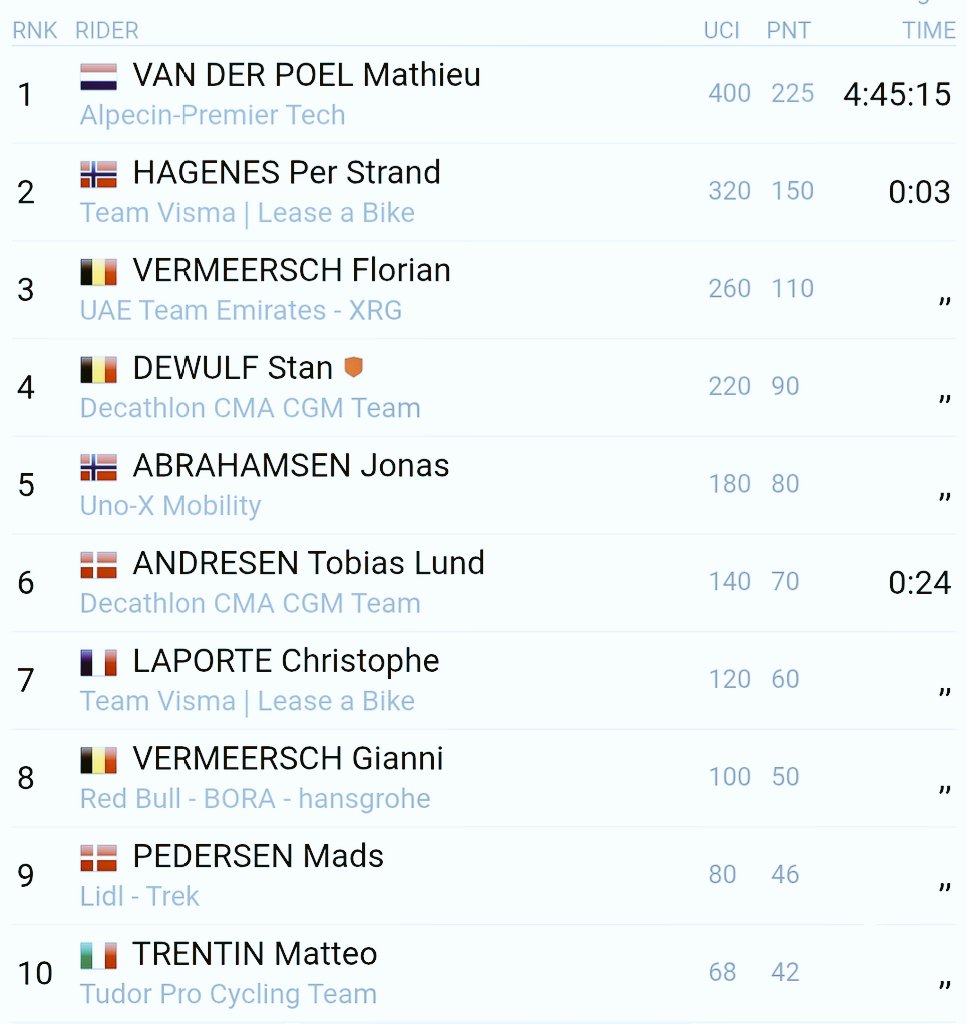Click the Belgian flag beside Florian Vermeersch
The image size is (967, 1024).
[x=99, y=271]
